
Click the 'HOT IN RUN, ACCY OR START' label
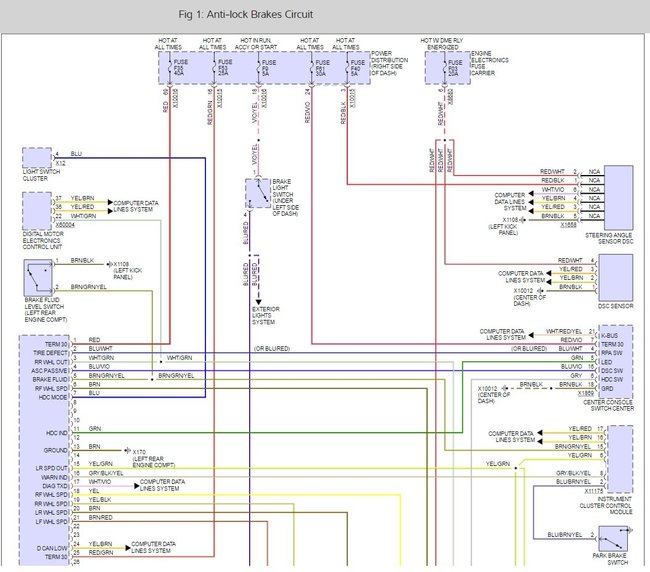pyautogui.click(x=256, y=44)
